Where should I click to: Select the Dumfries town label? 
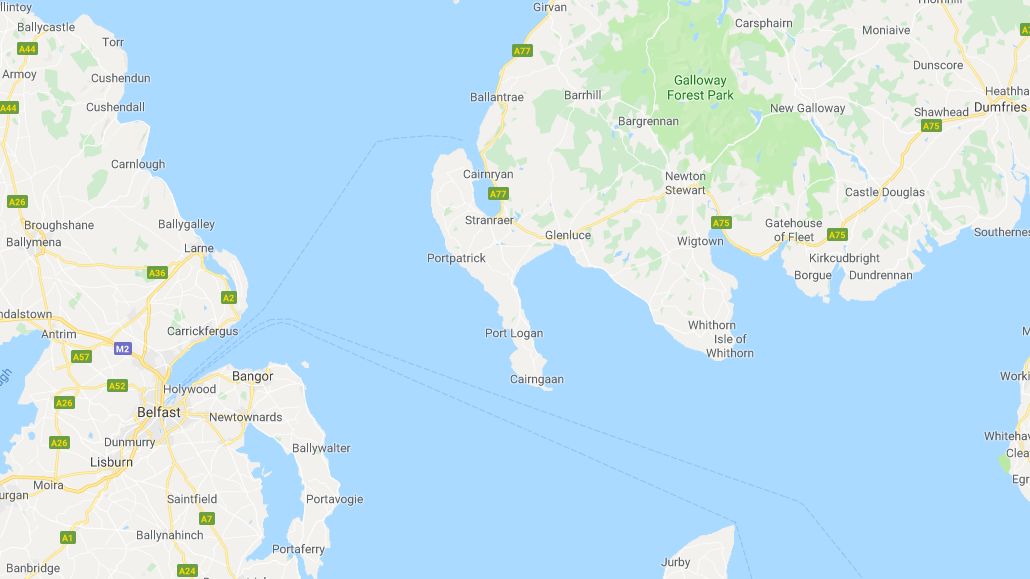pos(1000,107)
